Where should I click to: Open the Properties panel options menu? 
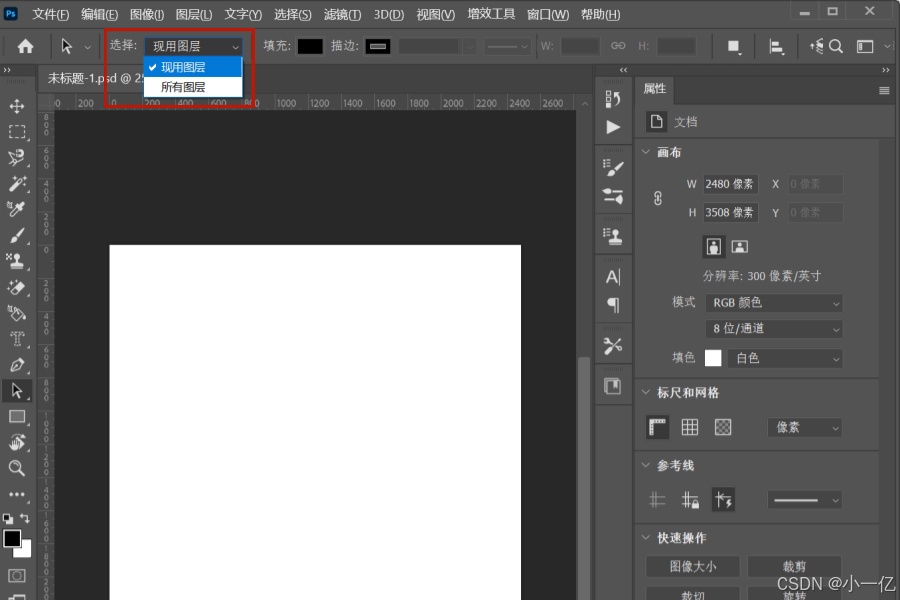885,90
